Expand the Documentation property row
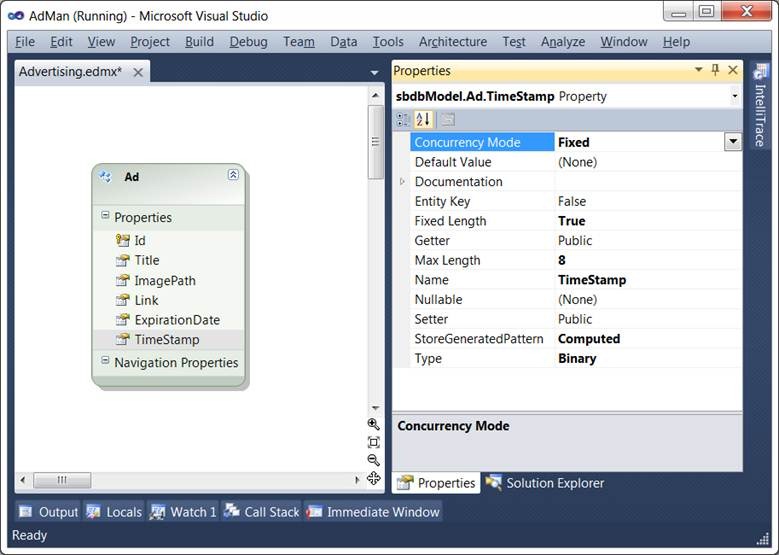The image size is (779, 555). click(402, 182)
